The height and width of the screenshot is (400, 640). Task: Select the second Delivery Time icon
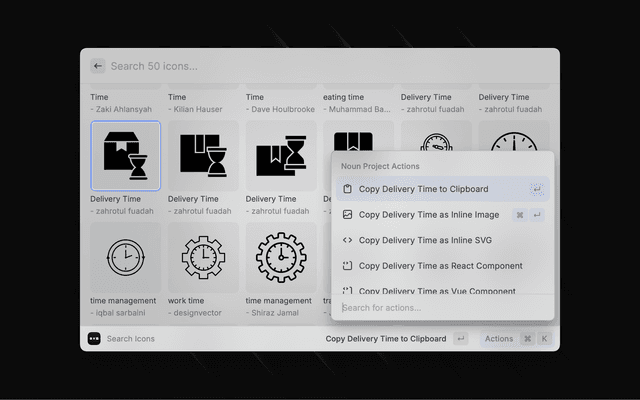(x=203, y=156)
